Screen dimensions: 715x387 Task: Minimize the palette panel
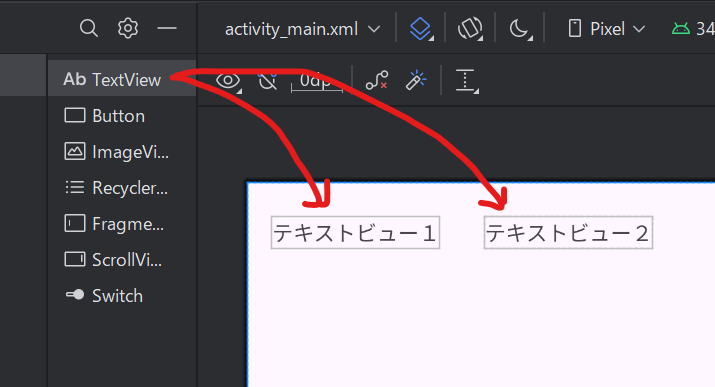(x=167, y=28)
